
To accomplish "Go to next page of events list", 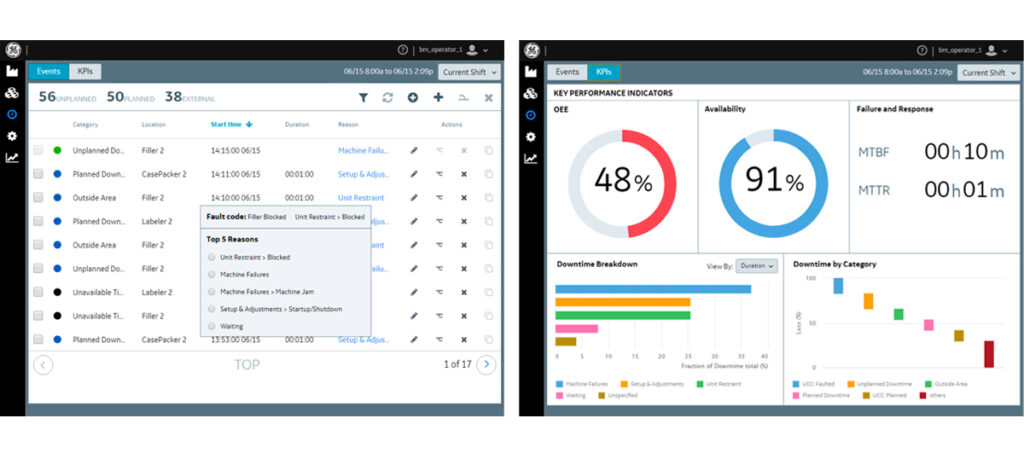I will click(486, 365).
